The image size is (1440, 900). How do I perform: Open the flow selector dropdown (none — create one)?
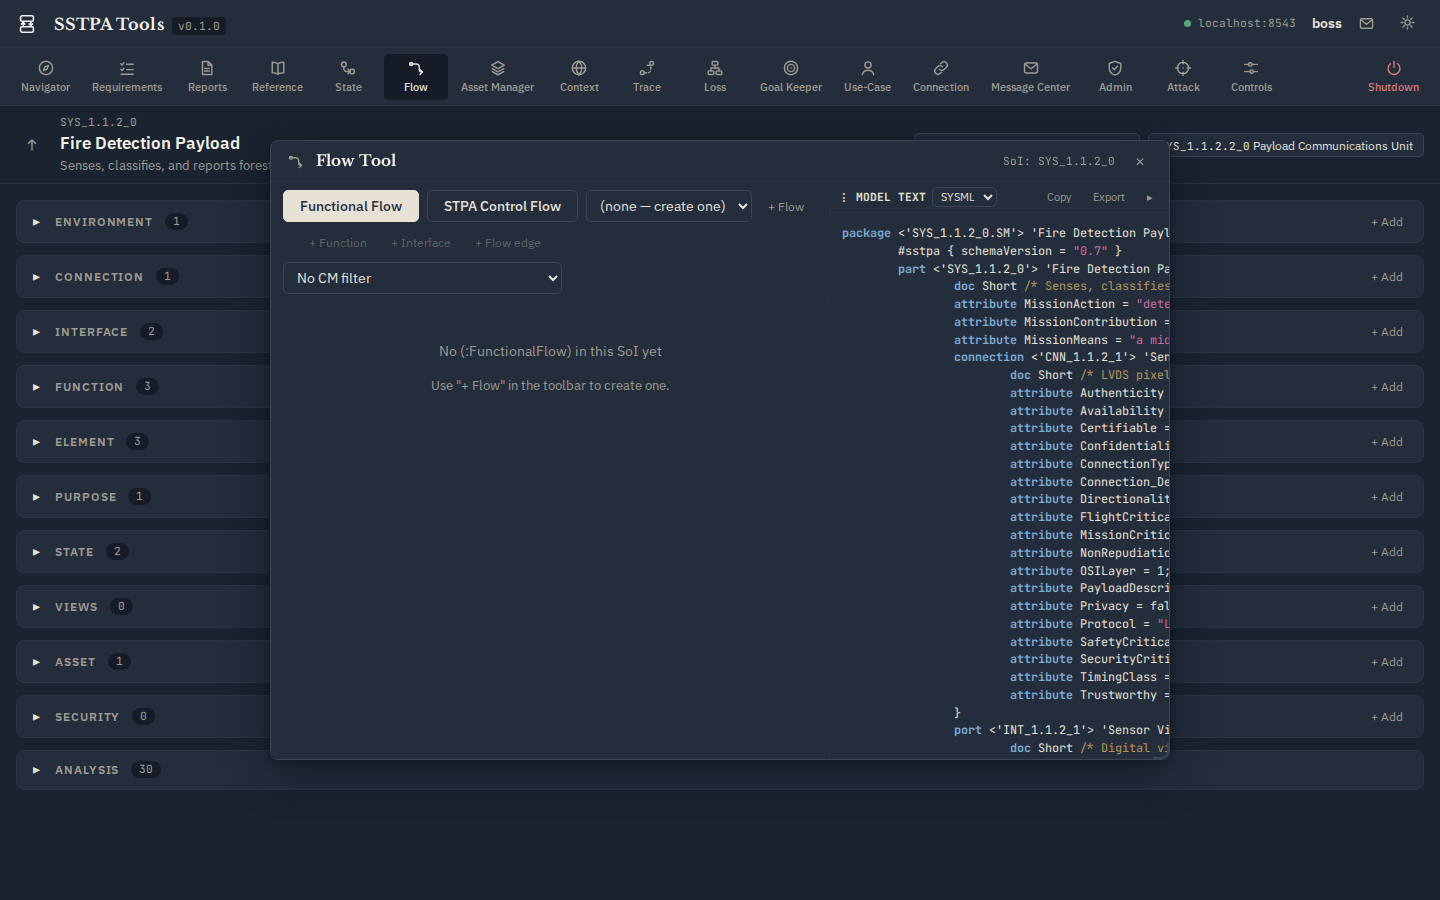669,206
